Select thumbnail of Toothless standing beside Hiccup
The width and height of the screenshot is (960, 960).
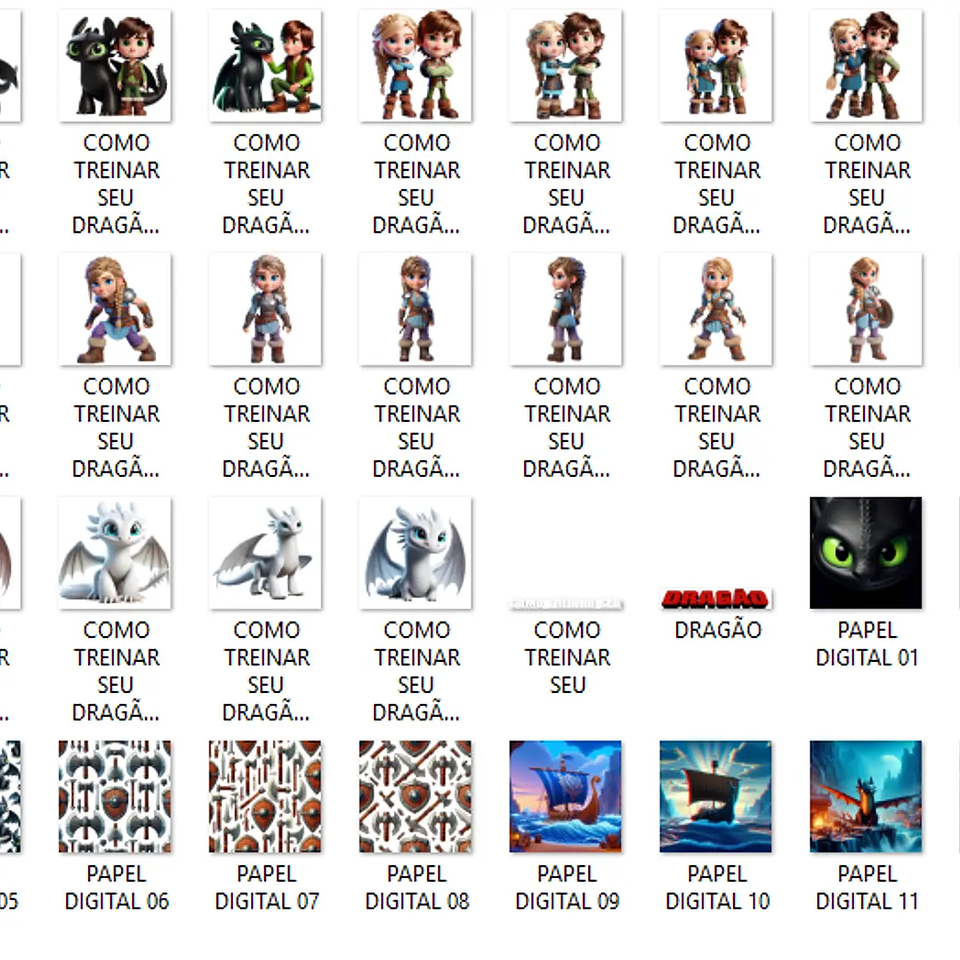pos(115,65)
